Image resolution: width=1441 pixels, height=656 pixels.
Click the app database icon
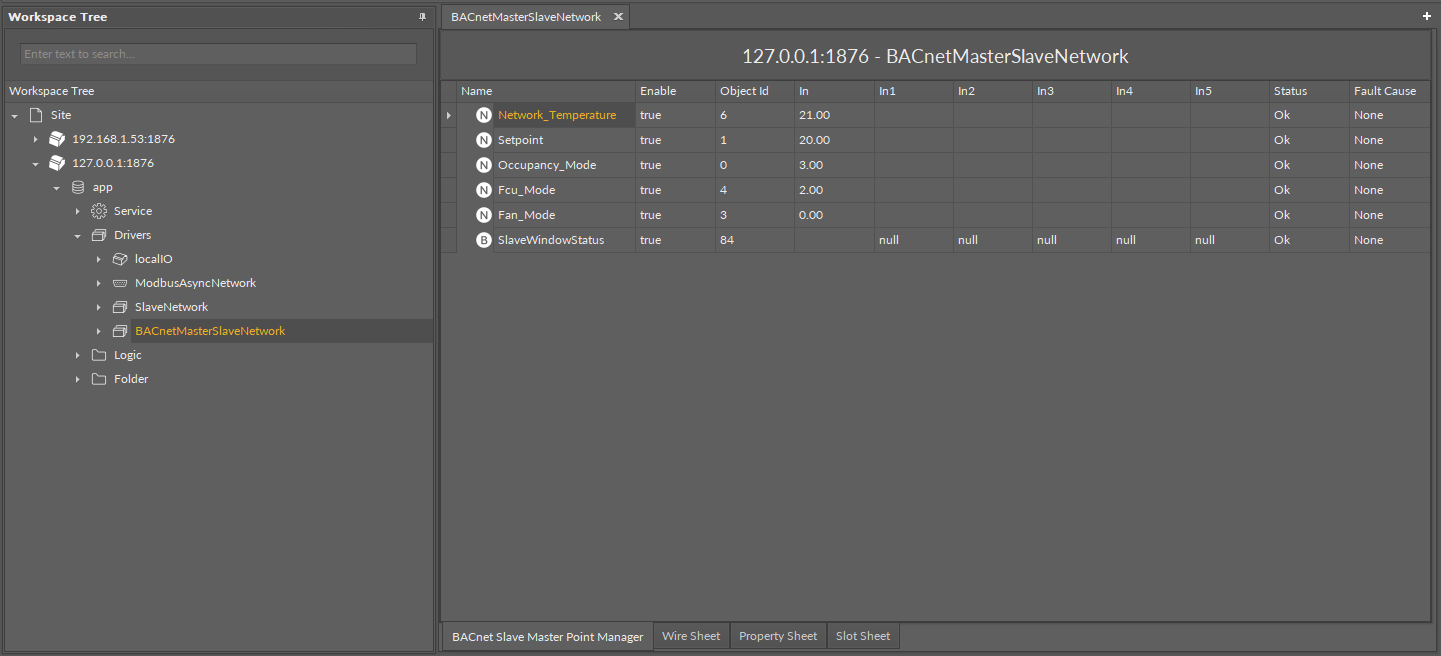[x=78, y=187]
